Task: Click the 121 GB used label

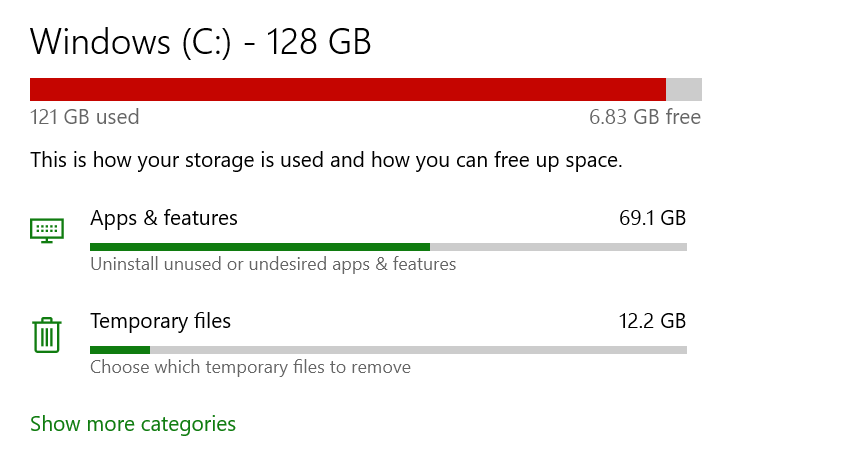Action: click(x=85, y=117)
